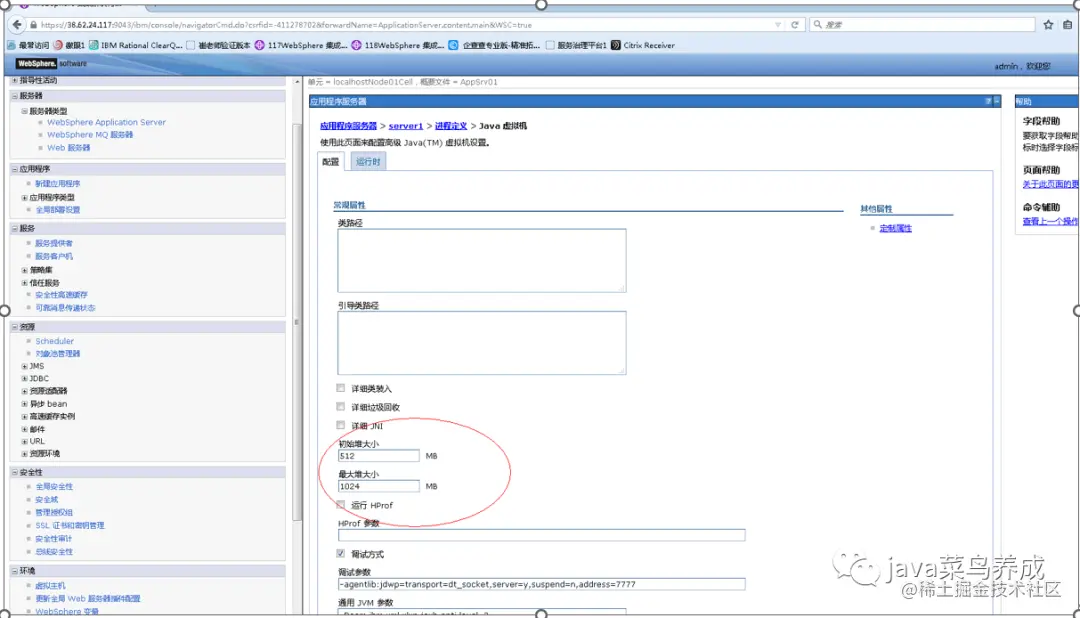Open the 118WebSphere bookmark
The height and width of the screenshot is (618, 1080).
[x=398, y=45]
